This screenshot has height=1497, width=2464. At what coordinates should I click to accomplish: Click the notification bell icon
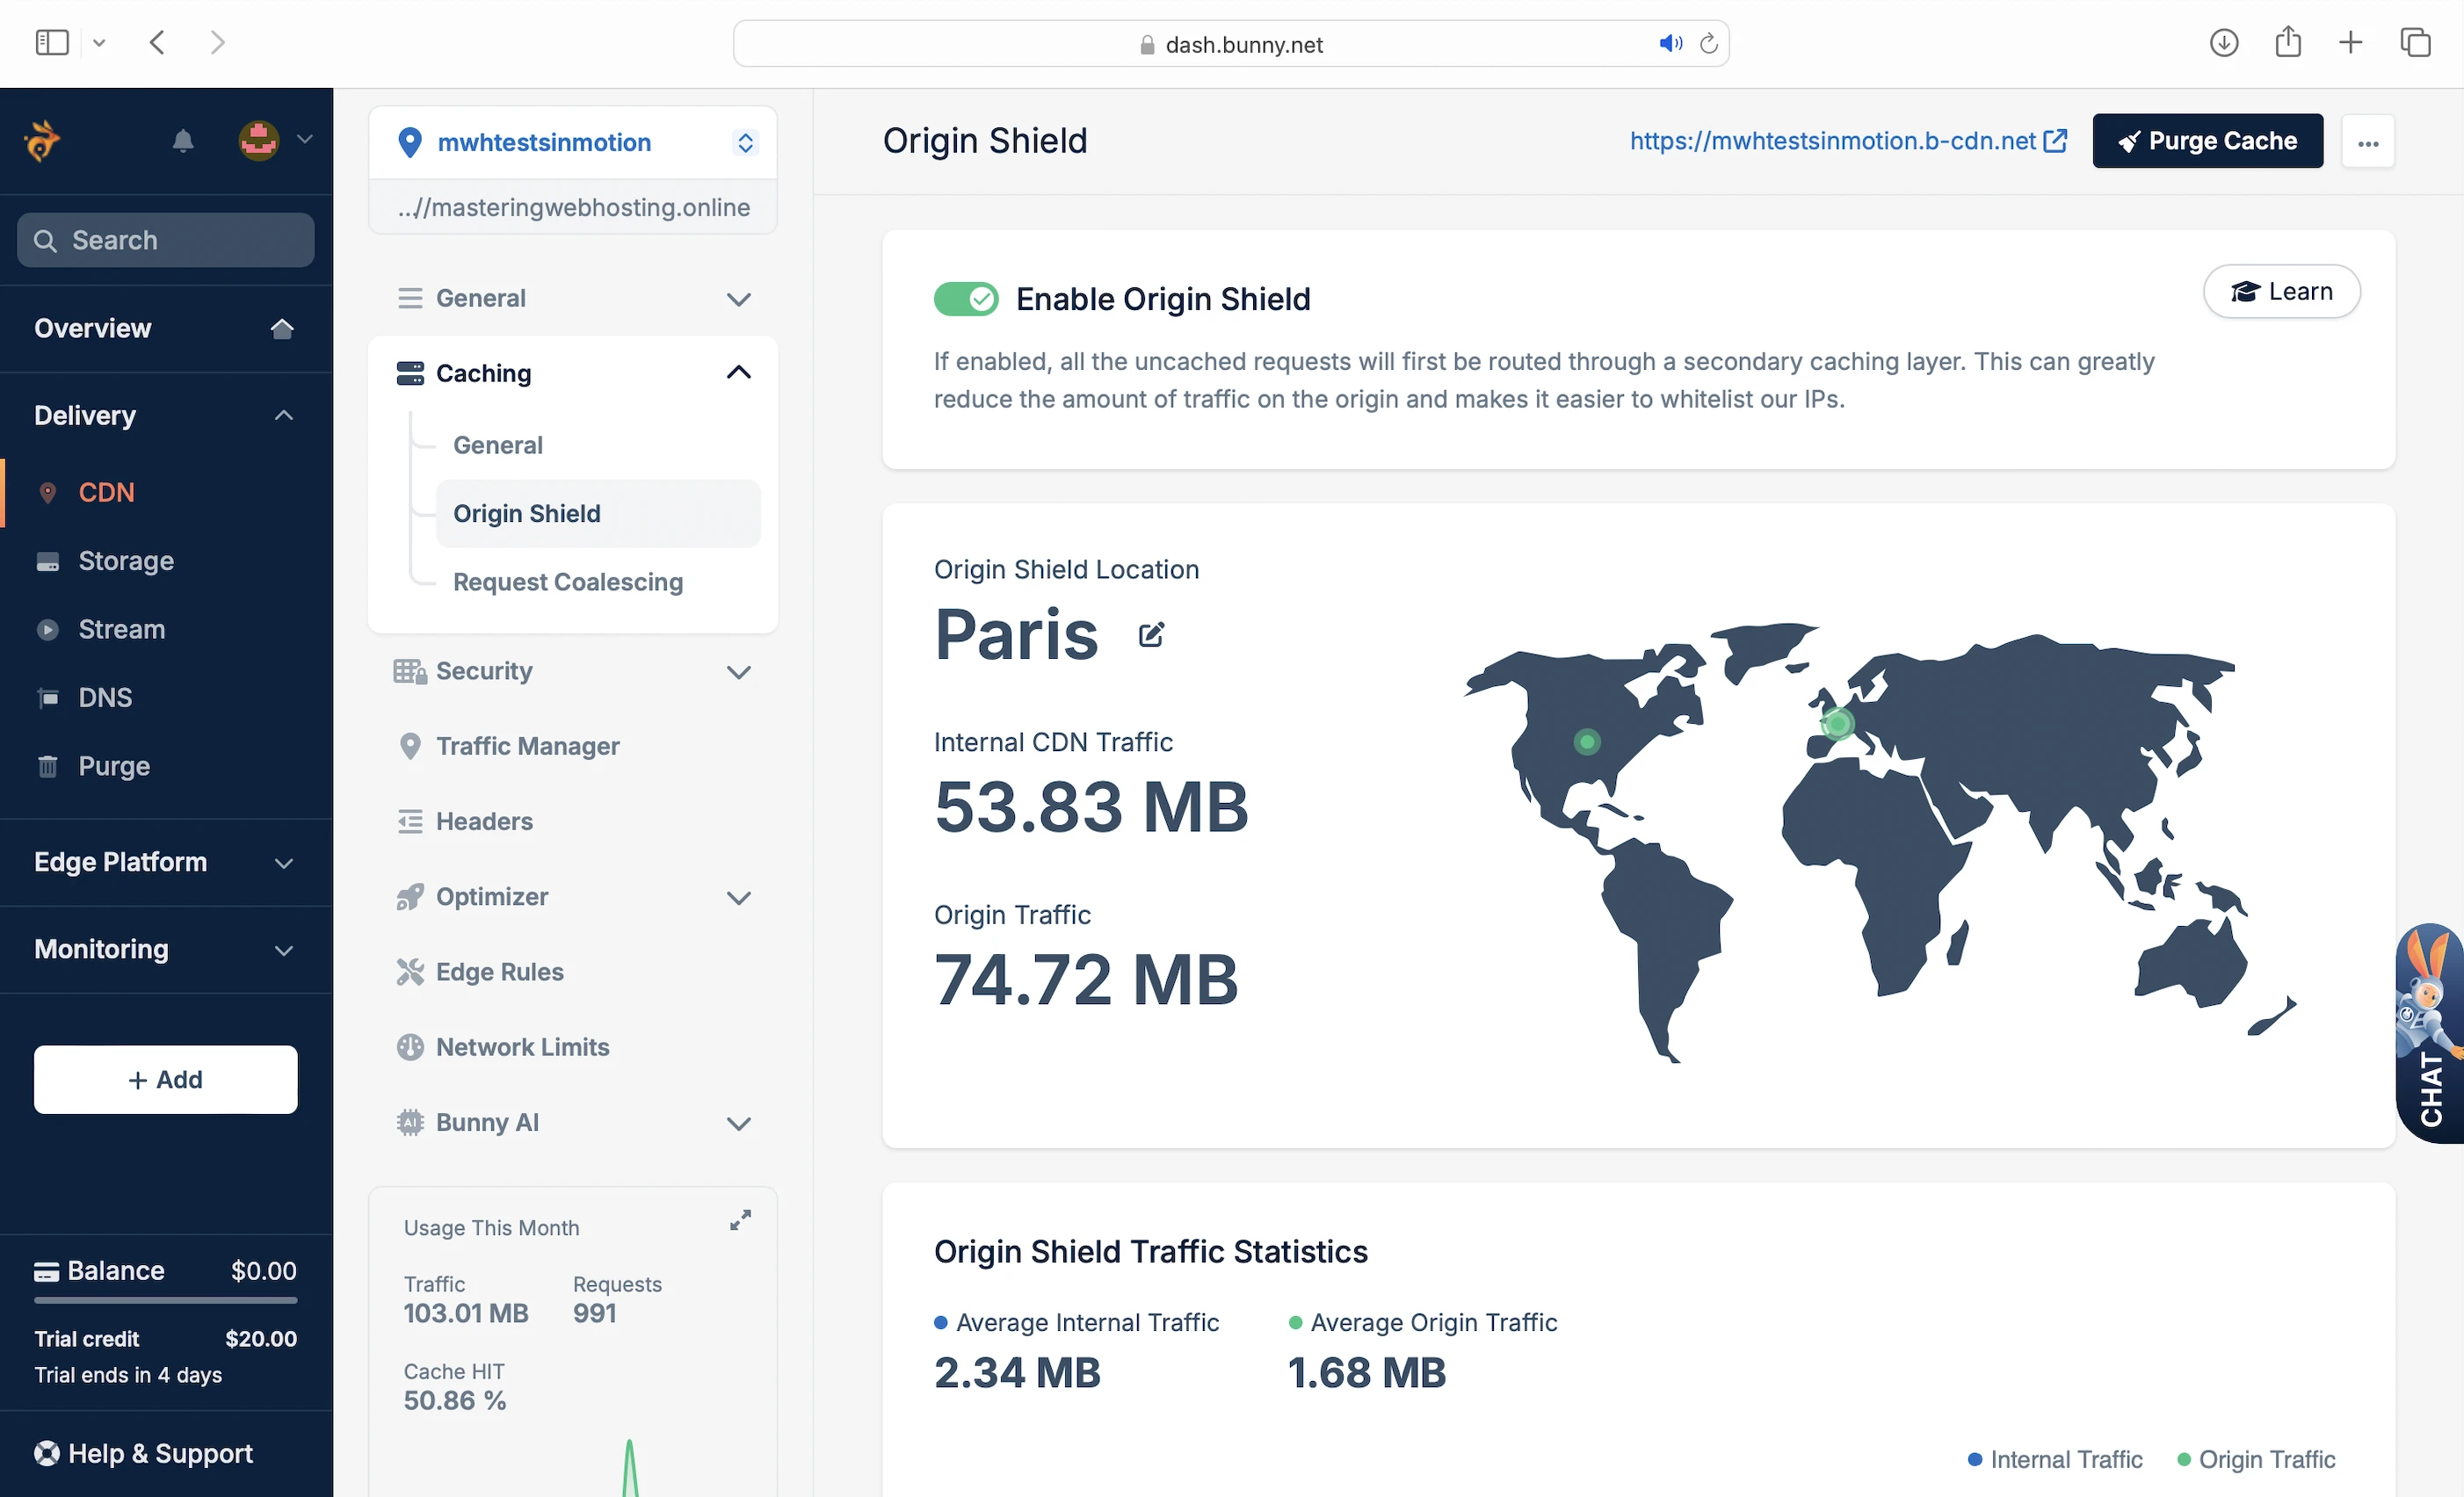[182, 141]
